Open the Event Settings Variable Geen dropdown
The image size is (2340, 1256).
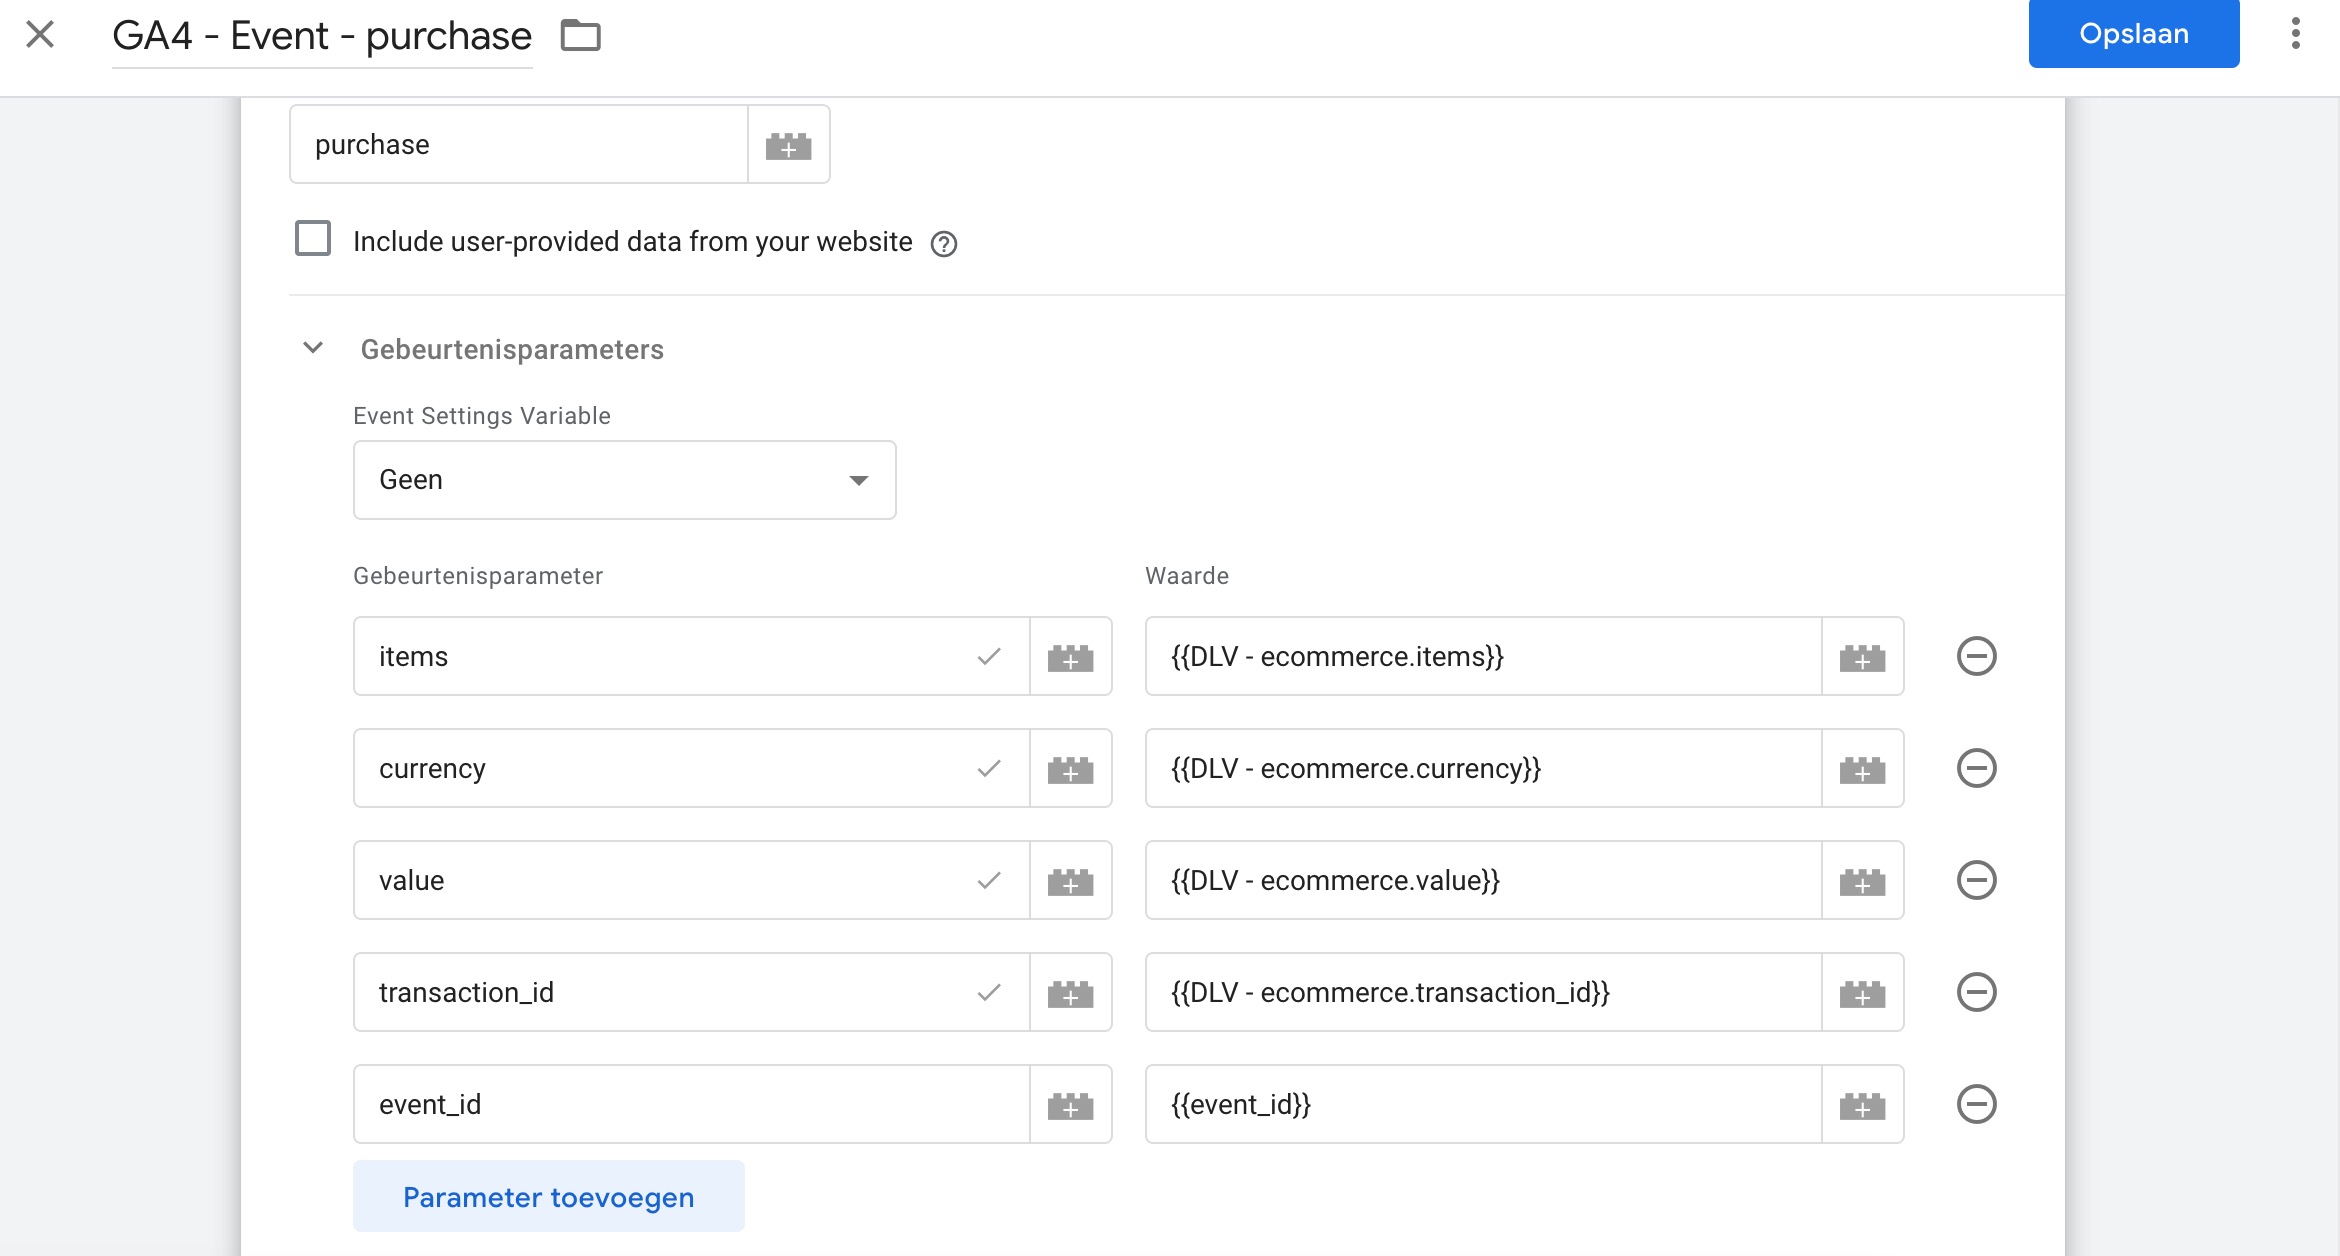click(624, 480)
